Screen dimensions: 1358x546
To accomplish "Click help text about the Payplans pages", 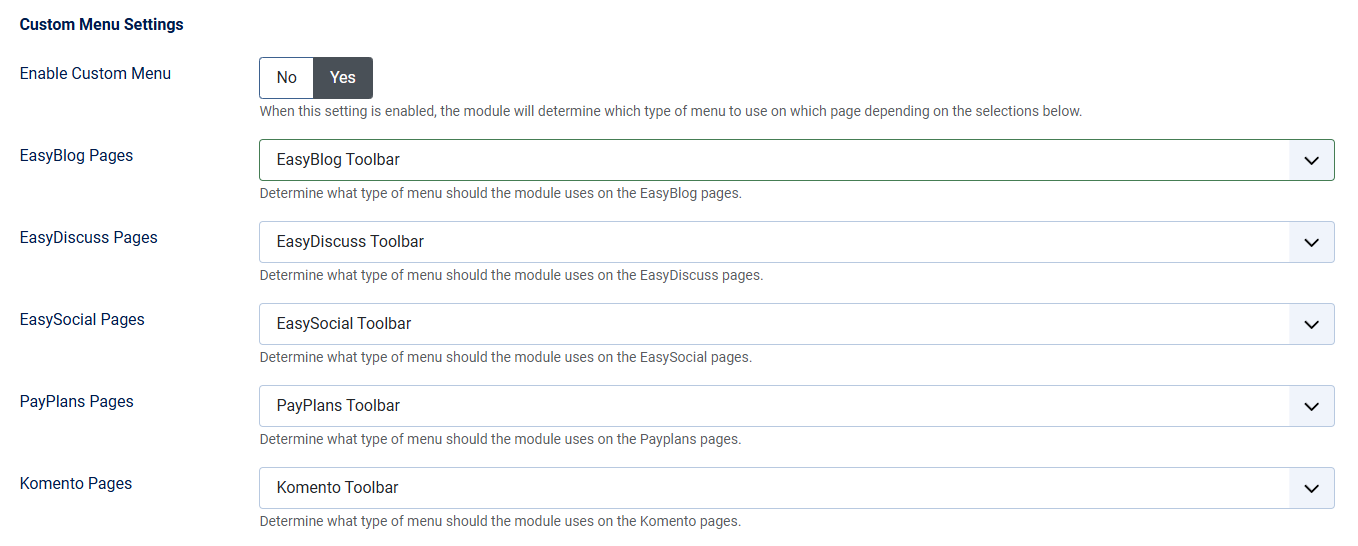I will pyautogui.click(x=501, y=439).
